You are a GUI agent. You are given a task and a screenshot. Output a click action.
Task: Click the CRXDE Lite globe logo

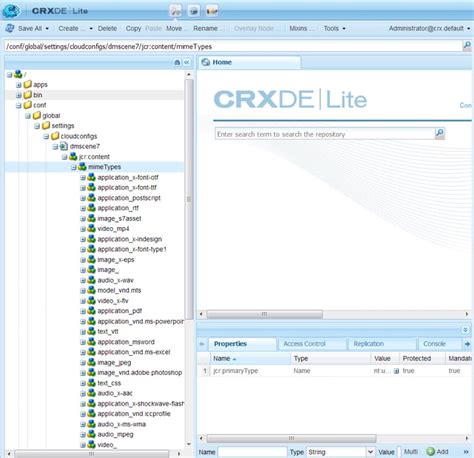[11, 10]
